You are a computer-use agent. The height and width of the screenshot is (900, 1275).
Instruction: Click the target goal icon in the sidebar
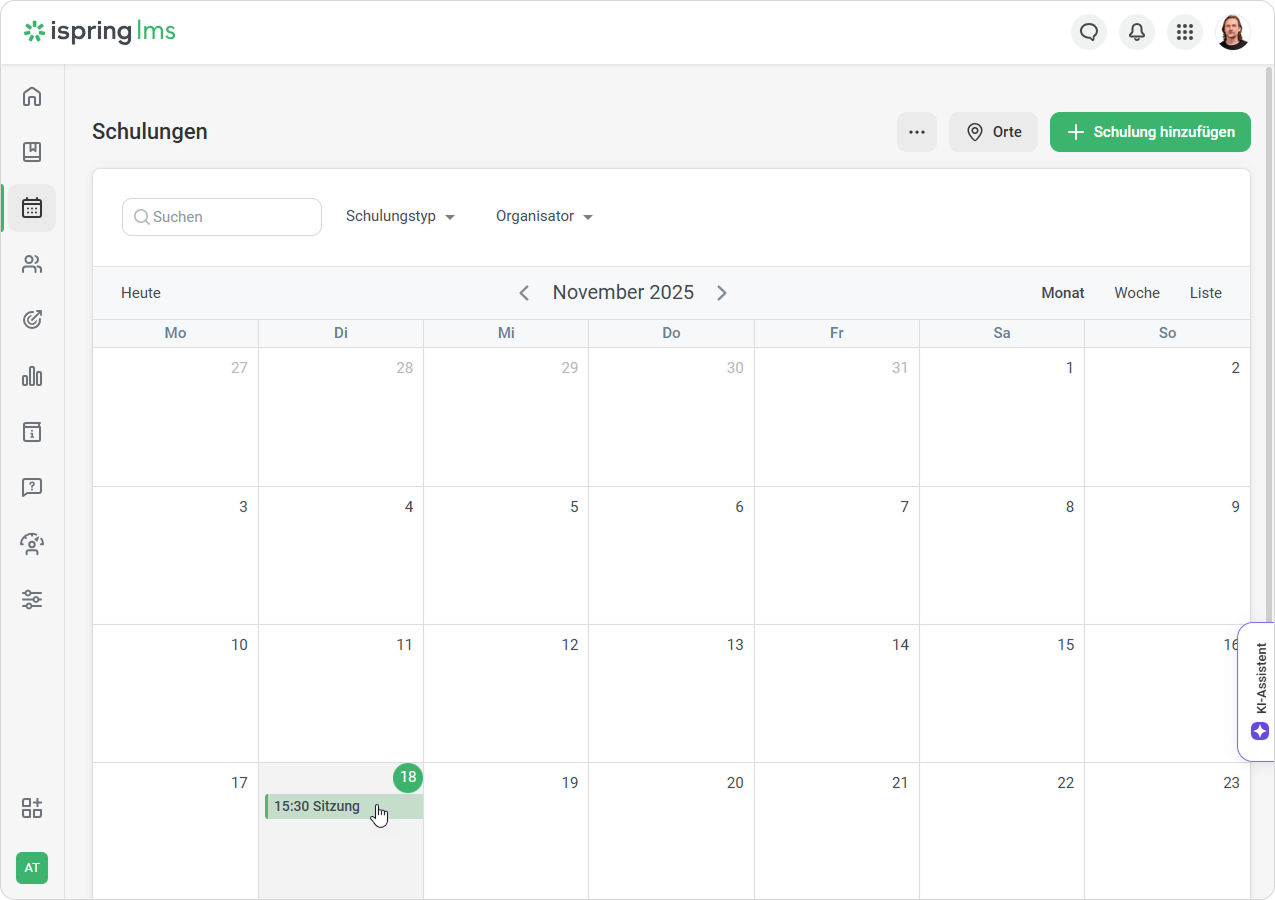click(x=32, y=320)
